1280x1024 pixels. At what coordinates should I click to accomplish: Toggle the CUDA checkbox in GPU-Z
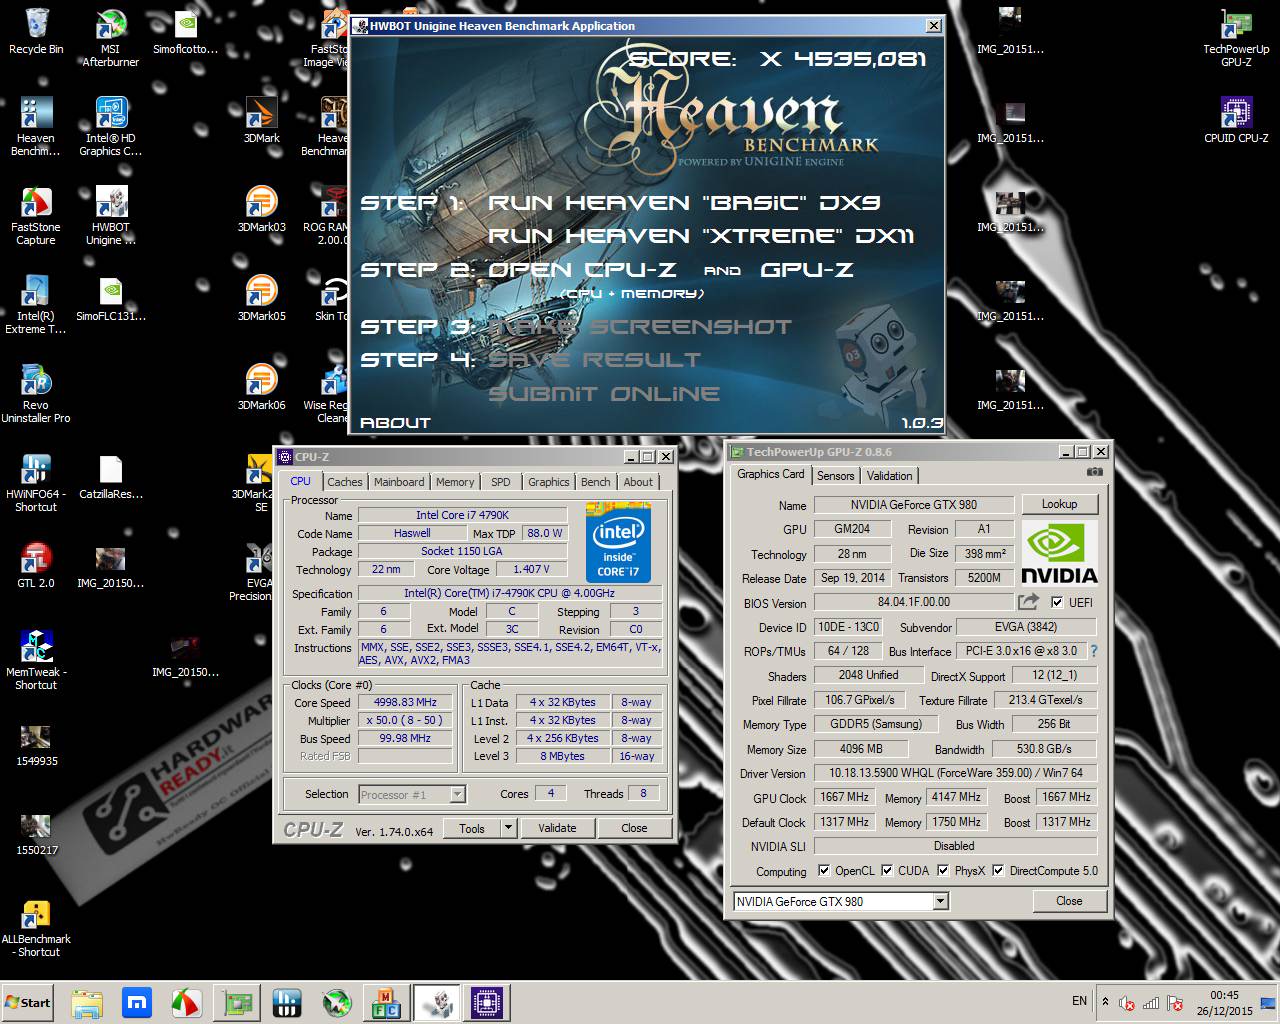point(887,870)
